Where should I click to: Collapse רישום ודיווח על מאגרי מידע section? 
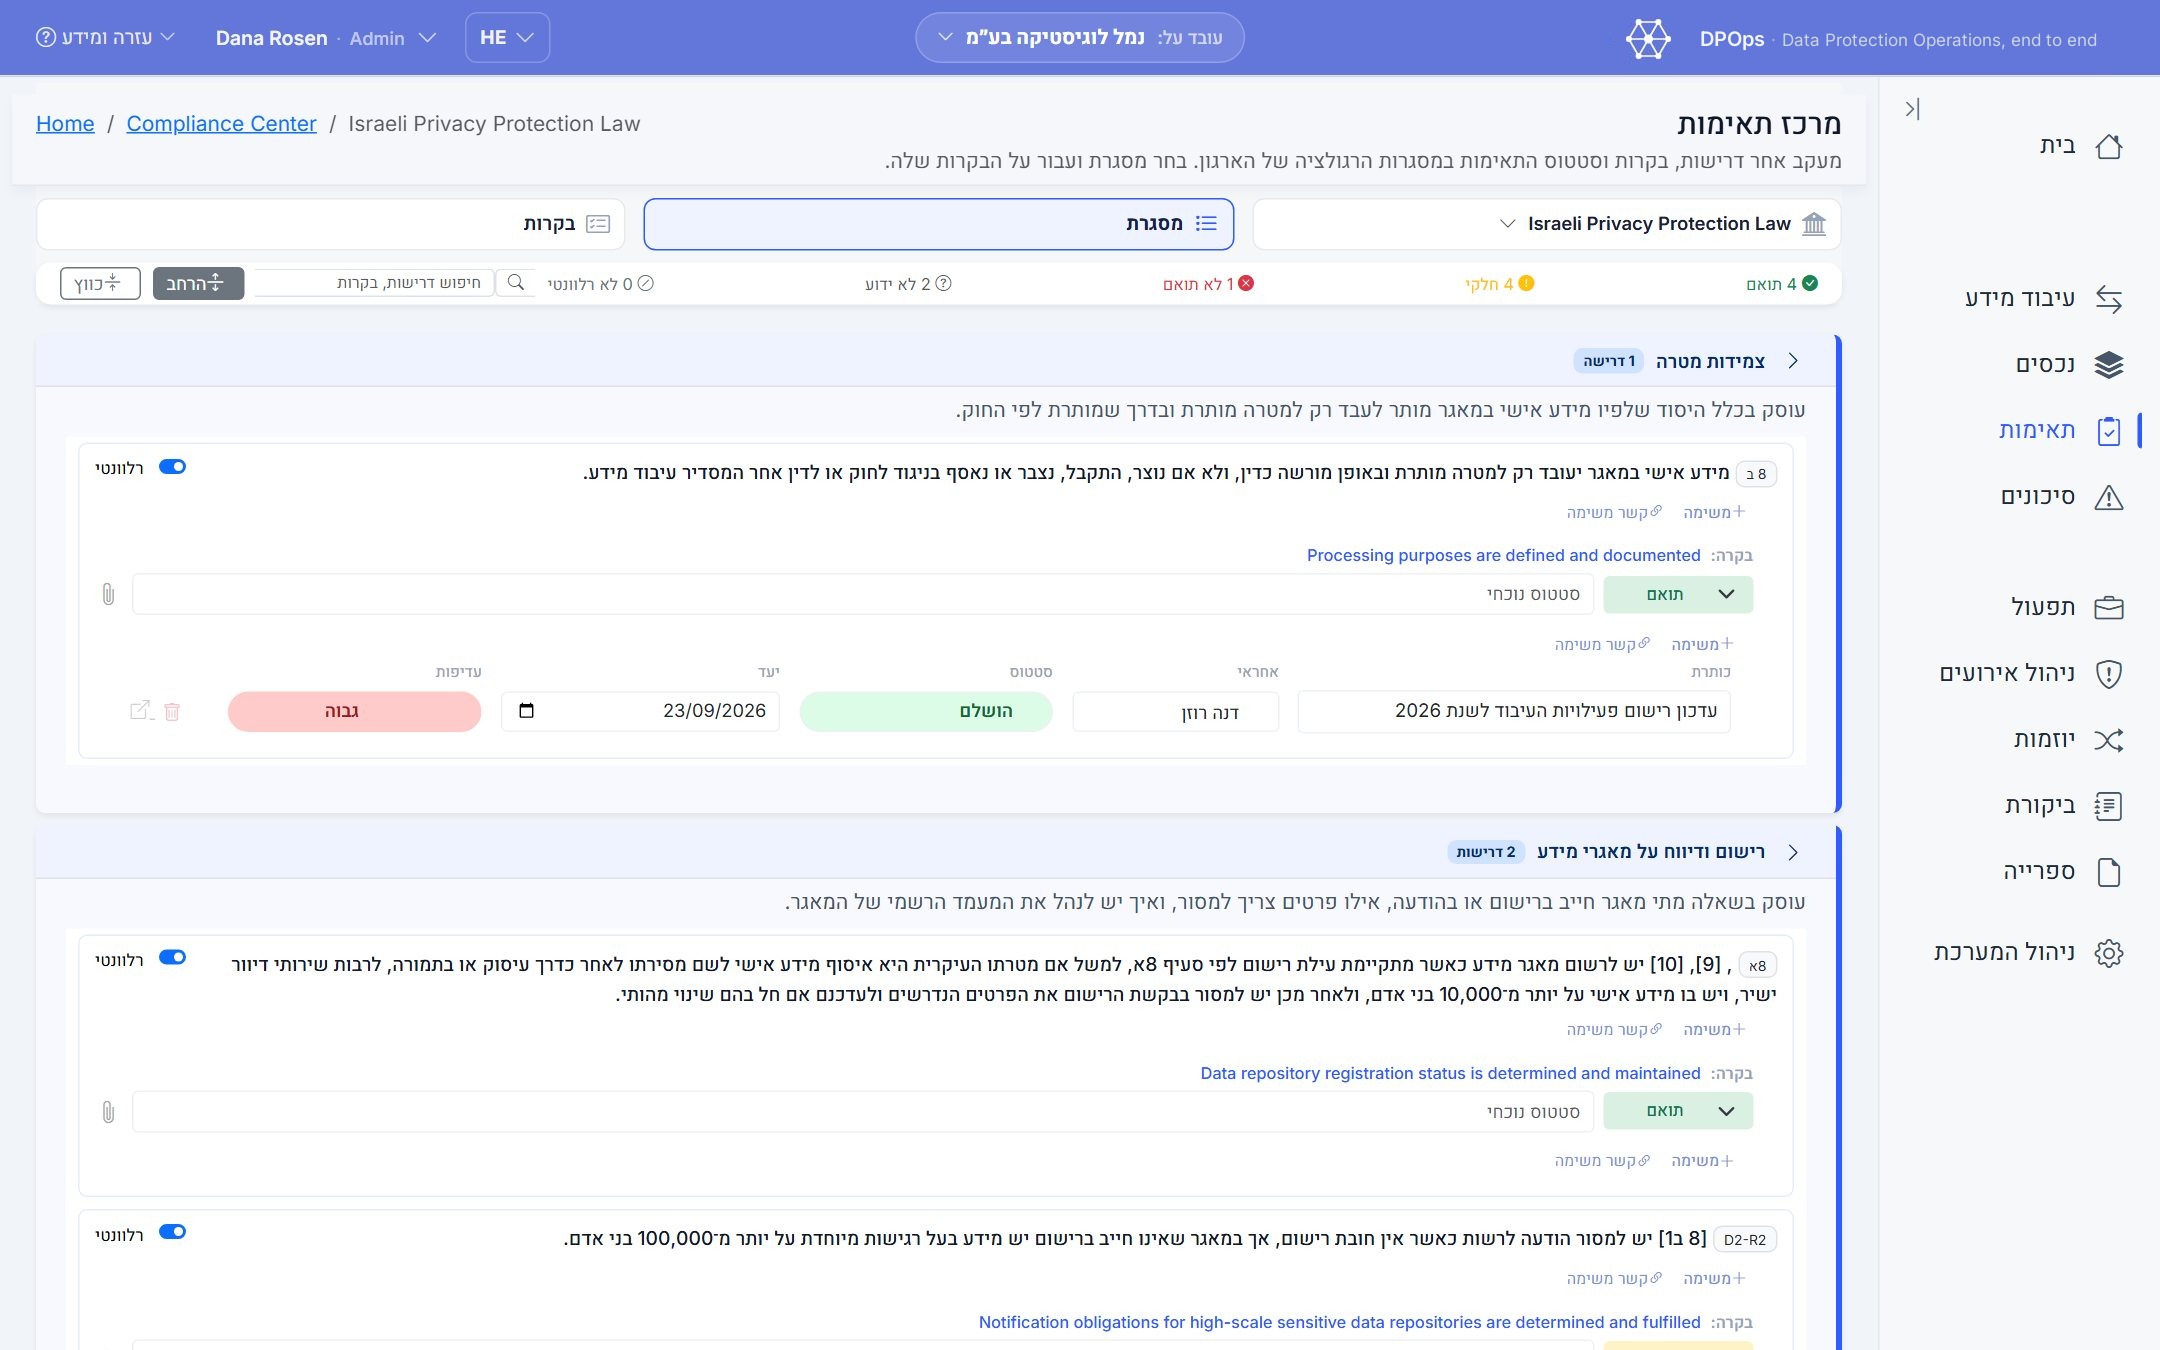(x=1793, y=852)
